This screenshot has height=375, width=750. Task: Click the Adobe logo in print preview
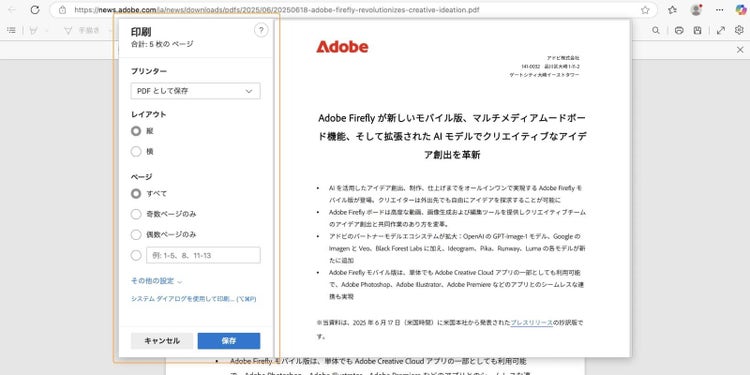342,47
